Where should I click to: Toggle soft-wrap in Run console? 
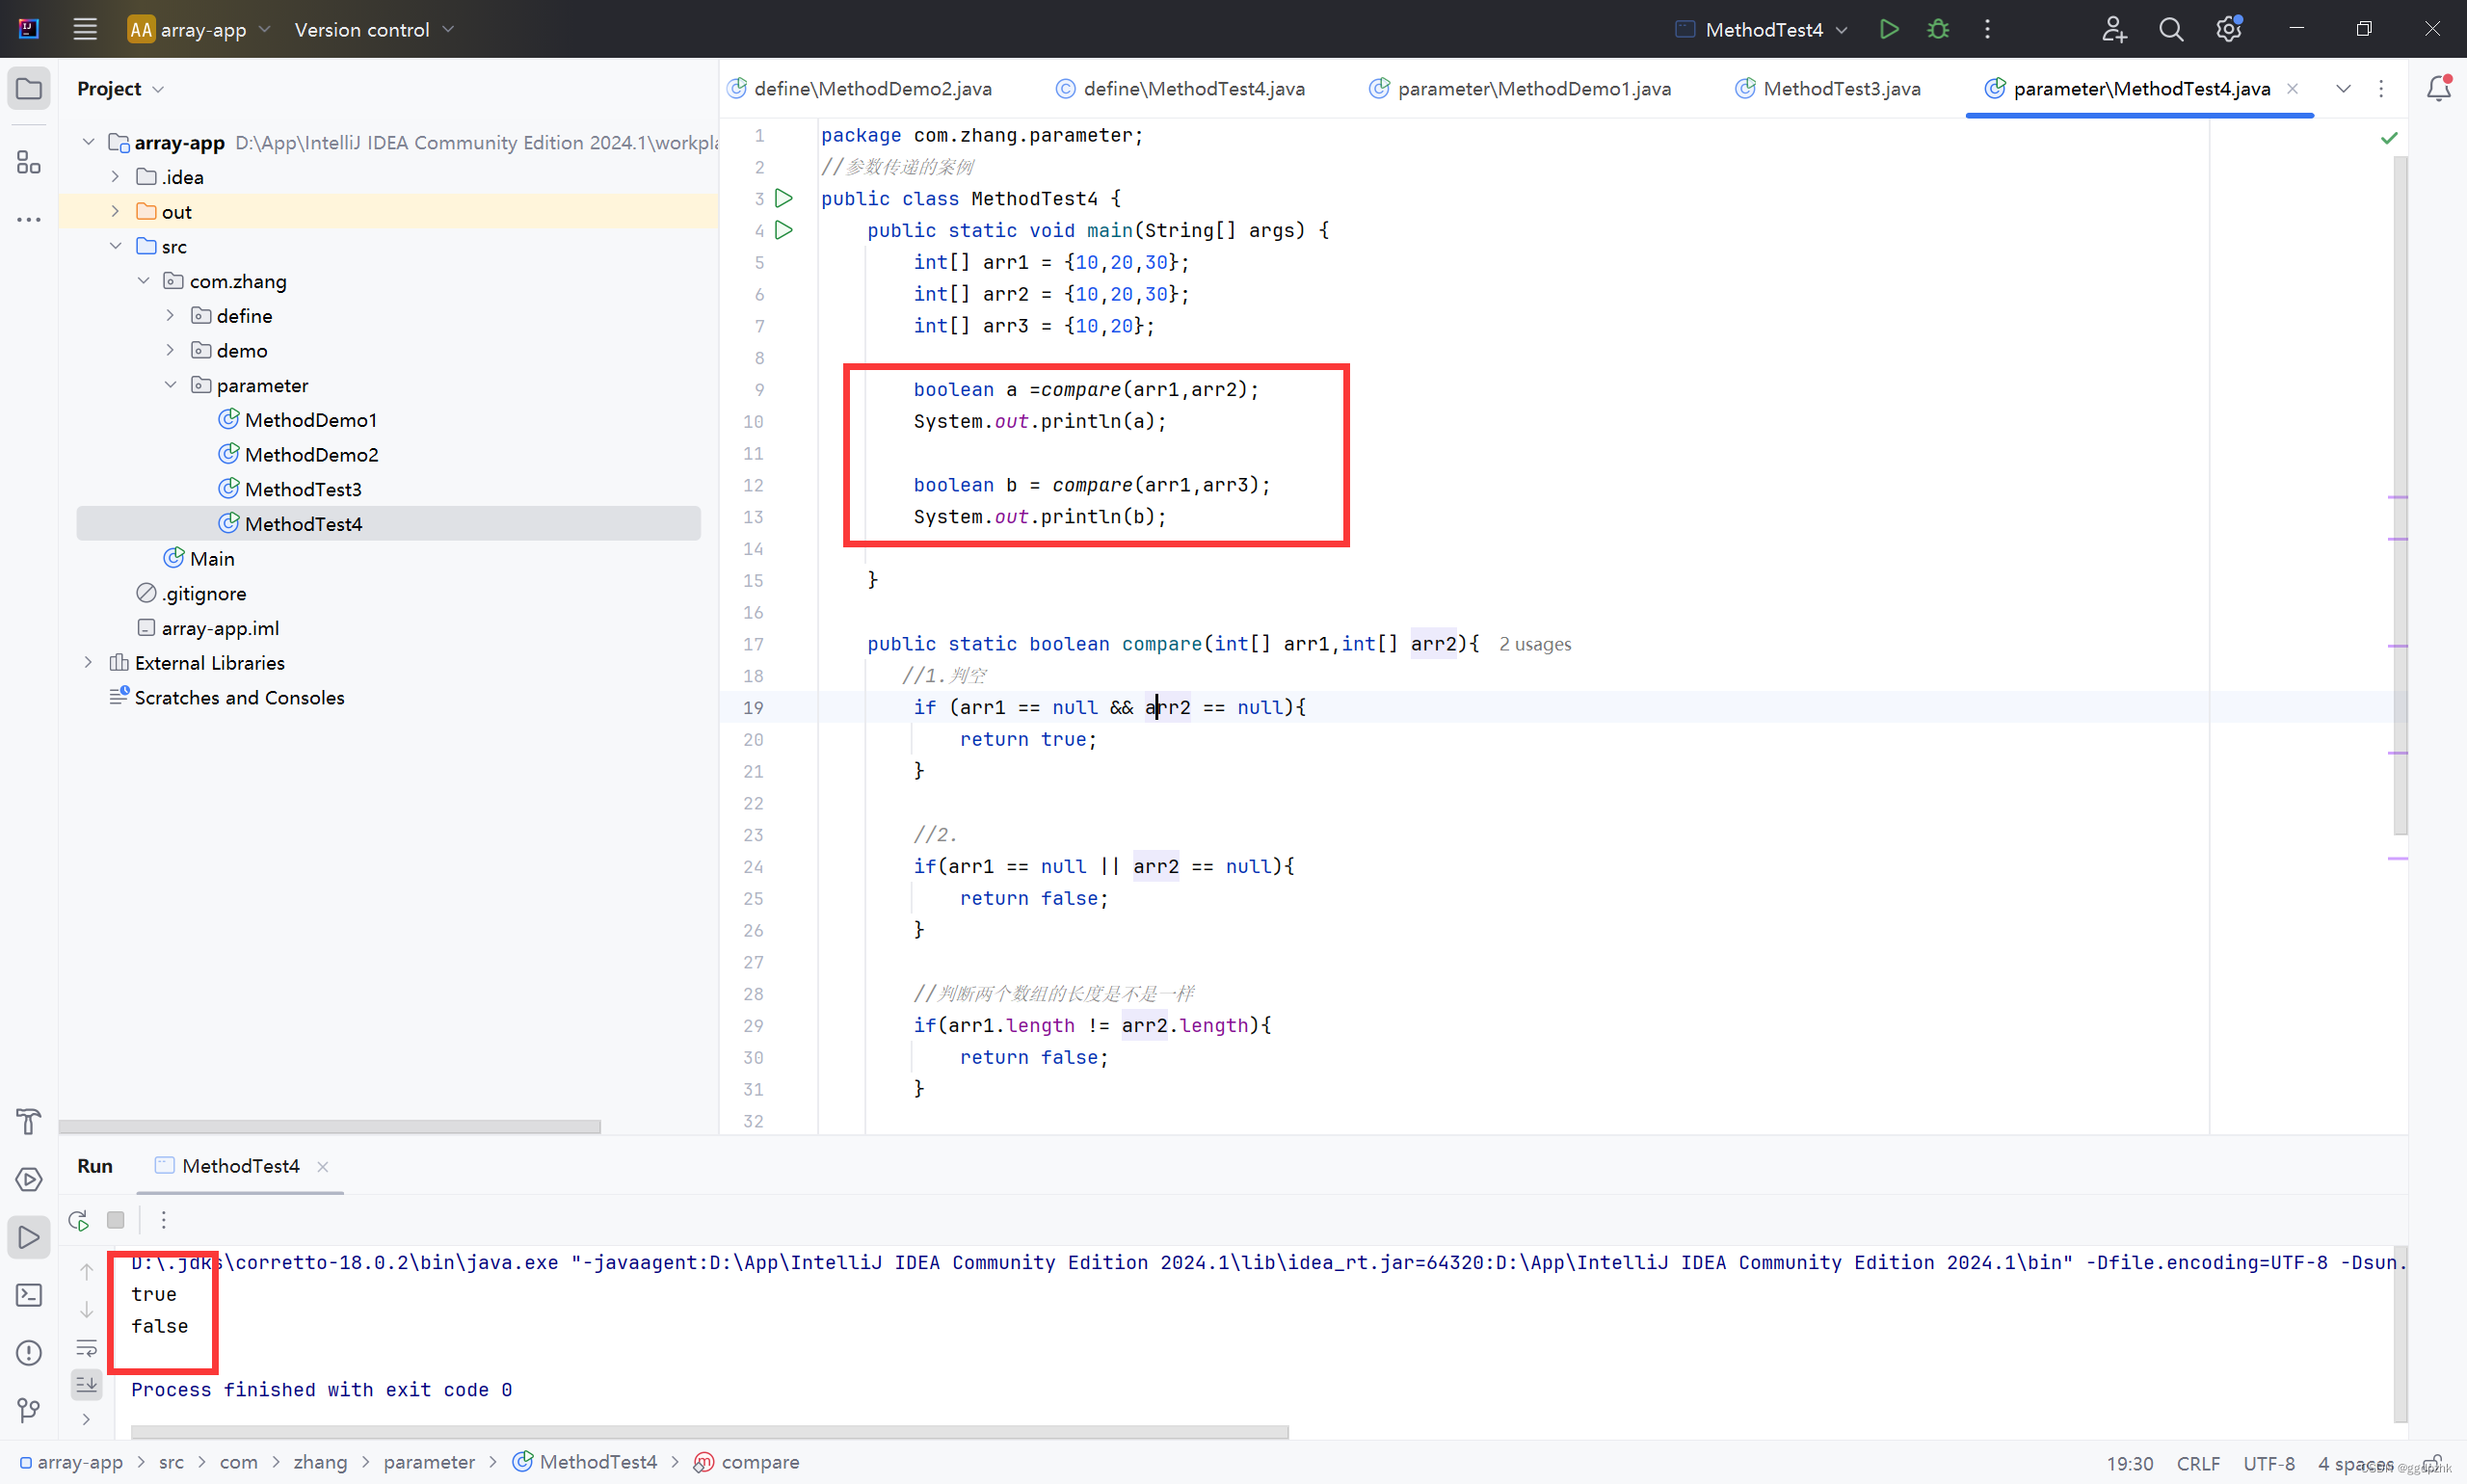87,1348
